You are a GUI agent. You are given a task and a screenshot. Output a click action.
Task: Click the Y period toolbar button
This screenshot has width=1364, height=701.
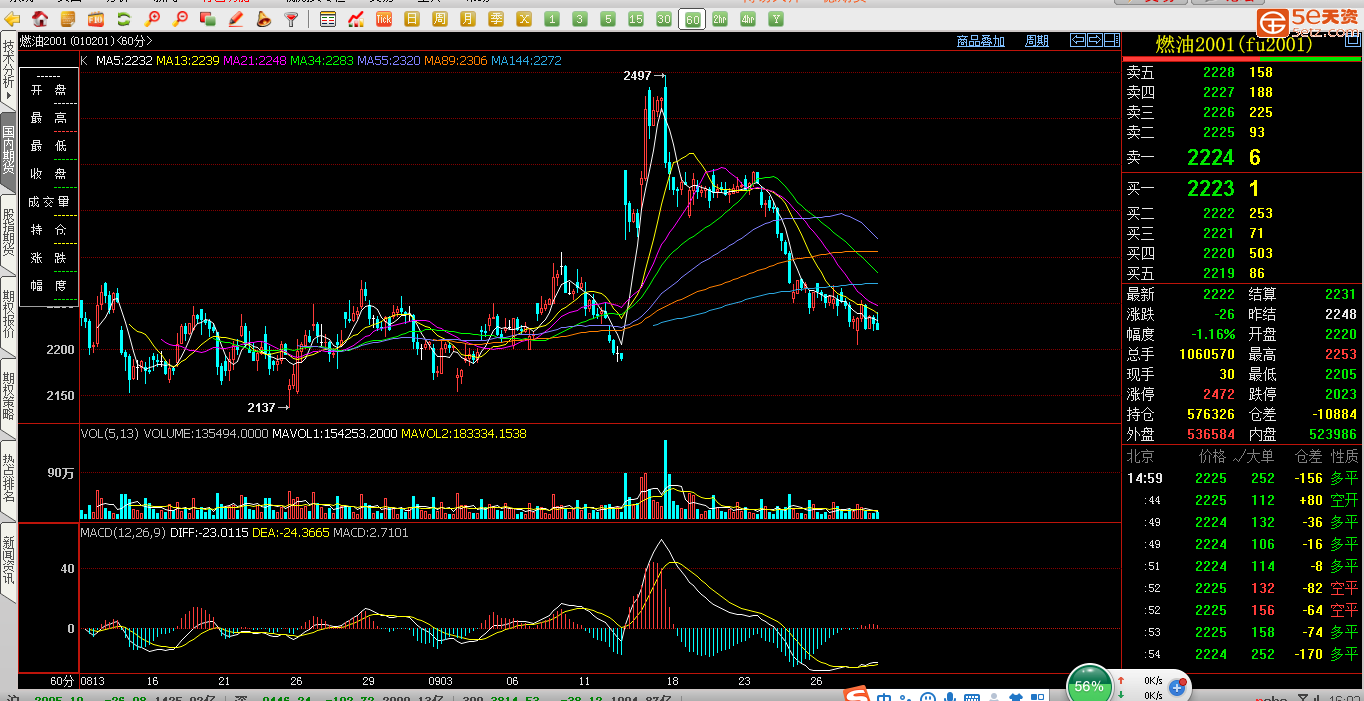[x=776, y=19]
